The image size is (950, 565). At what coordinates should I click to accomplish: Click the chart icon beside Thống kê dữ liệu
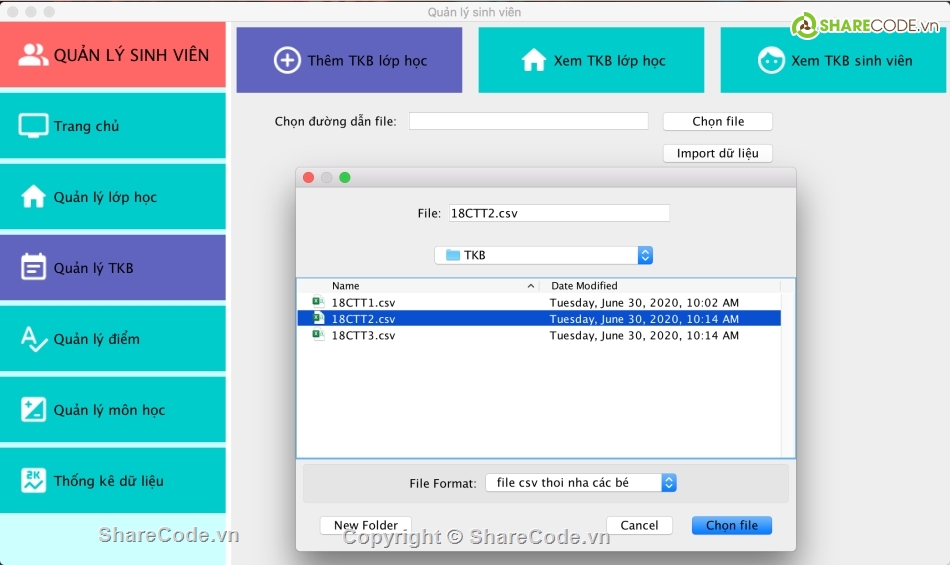pyautogui.click(x=34, y=481)
